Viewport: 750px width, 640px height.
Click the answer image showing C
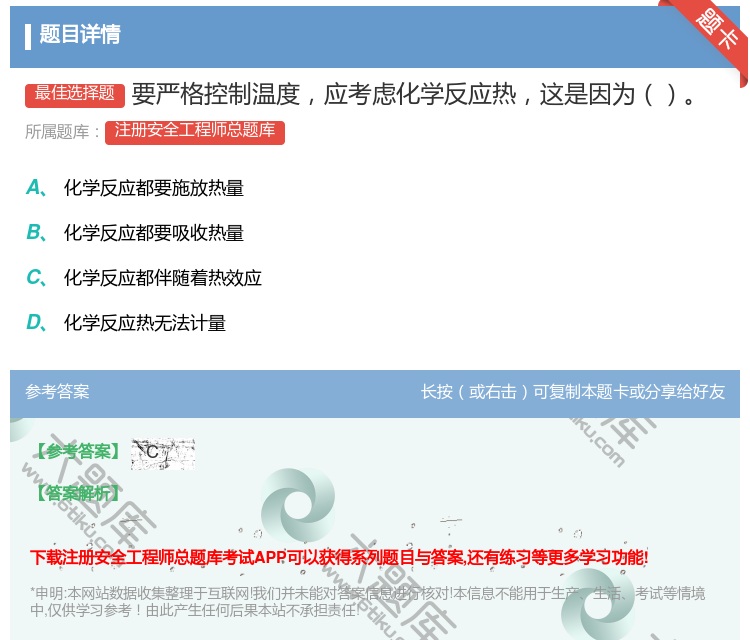click(x=163, y=453)
